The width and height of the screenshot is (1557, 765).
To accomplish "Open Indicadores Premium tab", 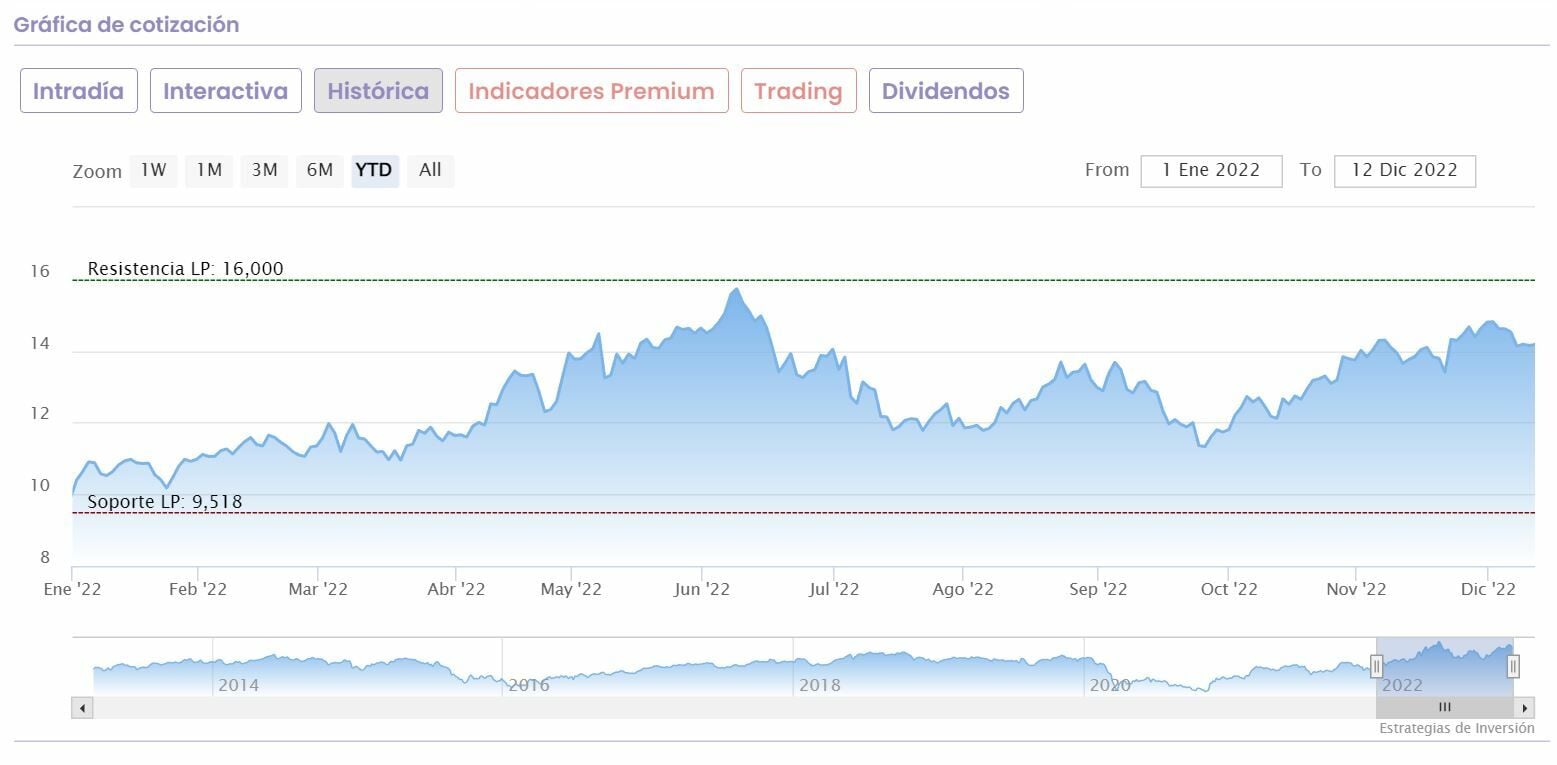I will (591, 91).
